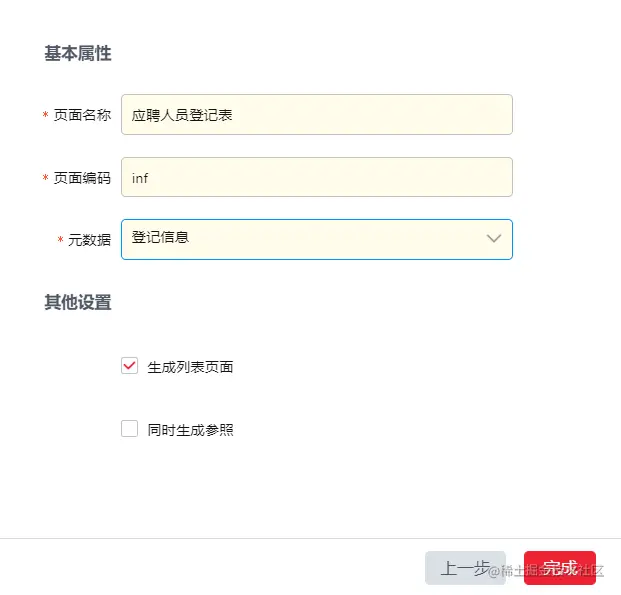Expand the 元数据 dropdown arrow

click(493, 239)
